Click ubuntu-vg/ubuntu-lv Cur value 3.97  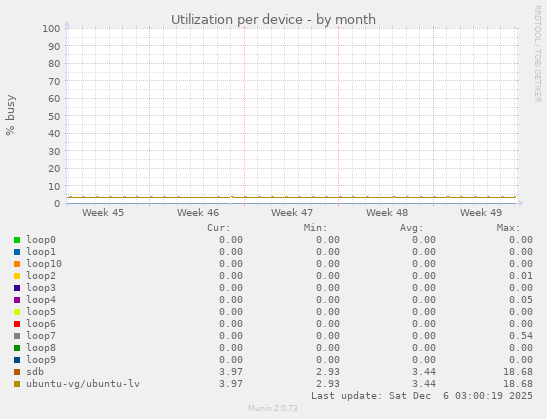(x=231, y=384)
